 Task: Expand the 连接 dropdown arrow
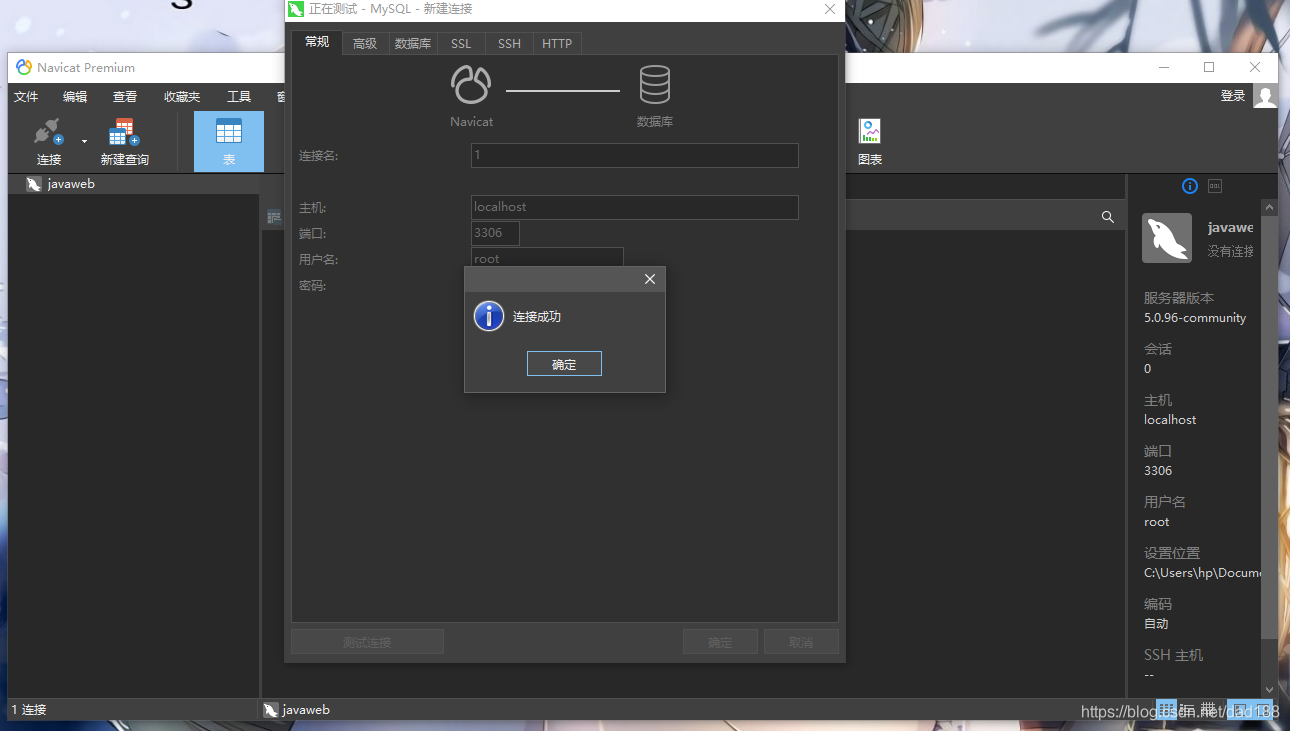[x=84, y=142]
